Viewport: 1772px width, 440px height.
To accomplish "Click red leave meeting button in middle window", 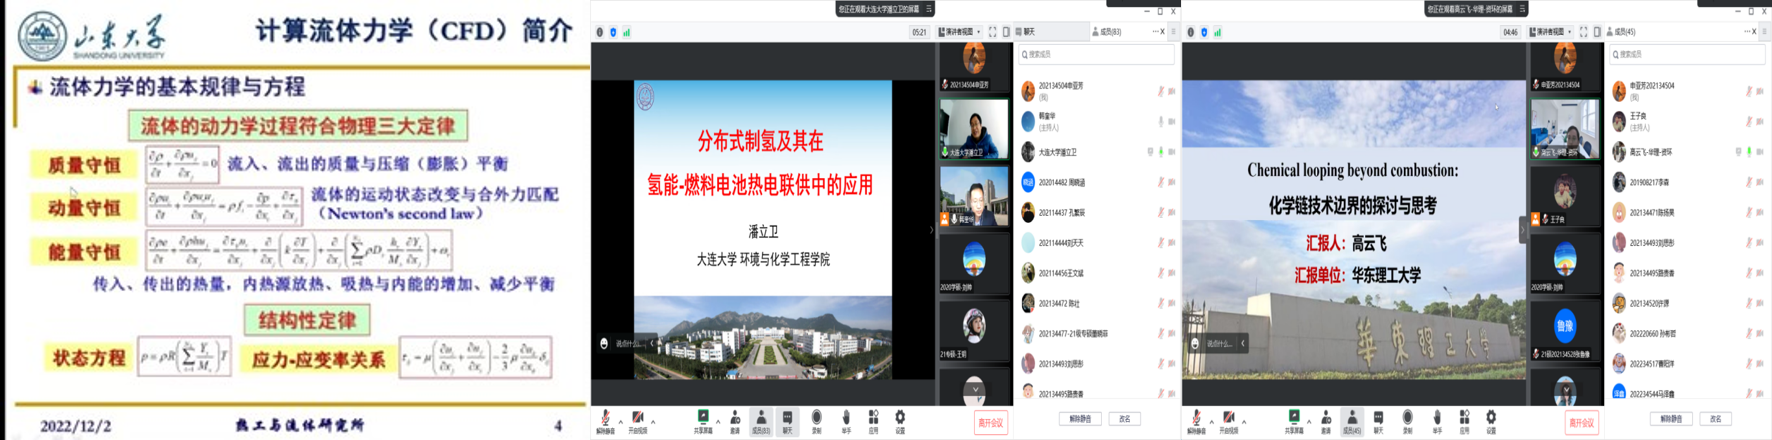I will 990,423.
